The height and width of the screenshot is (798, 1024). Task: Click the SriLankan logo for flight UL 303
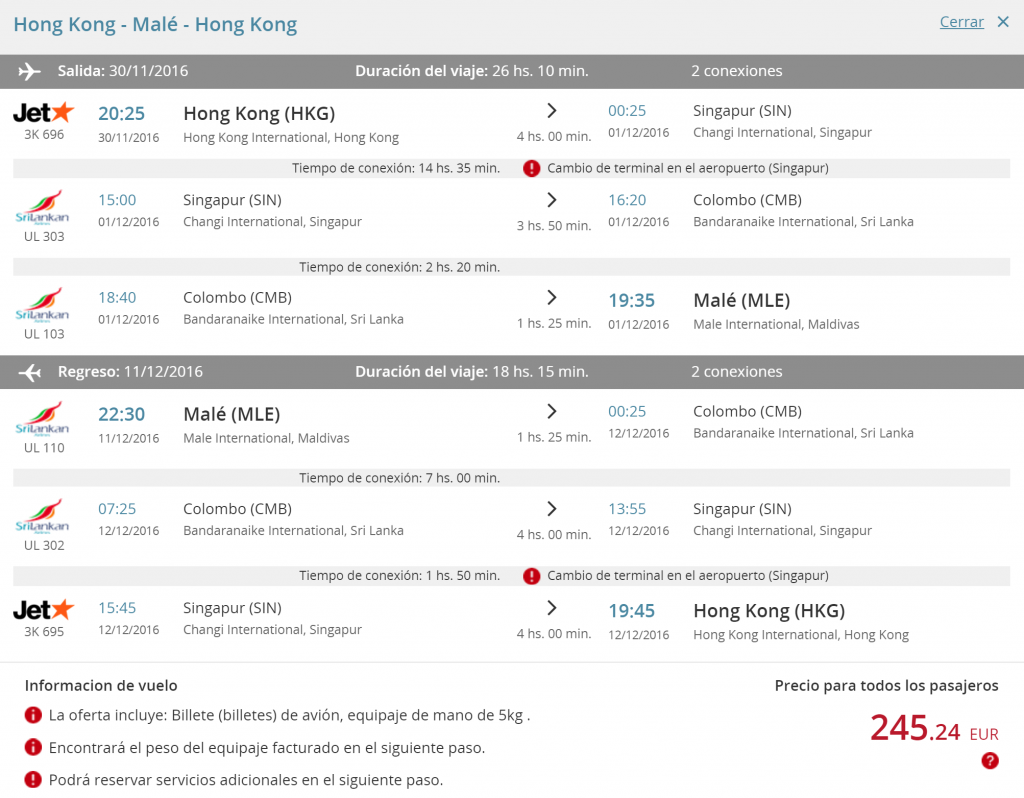point(42,207)
